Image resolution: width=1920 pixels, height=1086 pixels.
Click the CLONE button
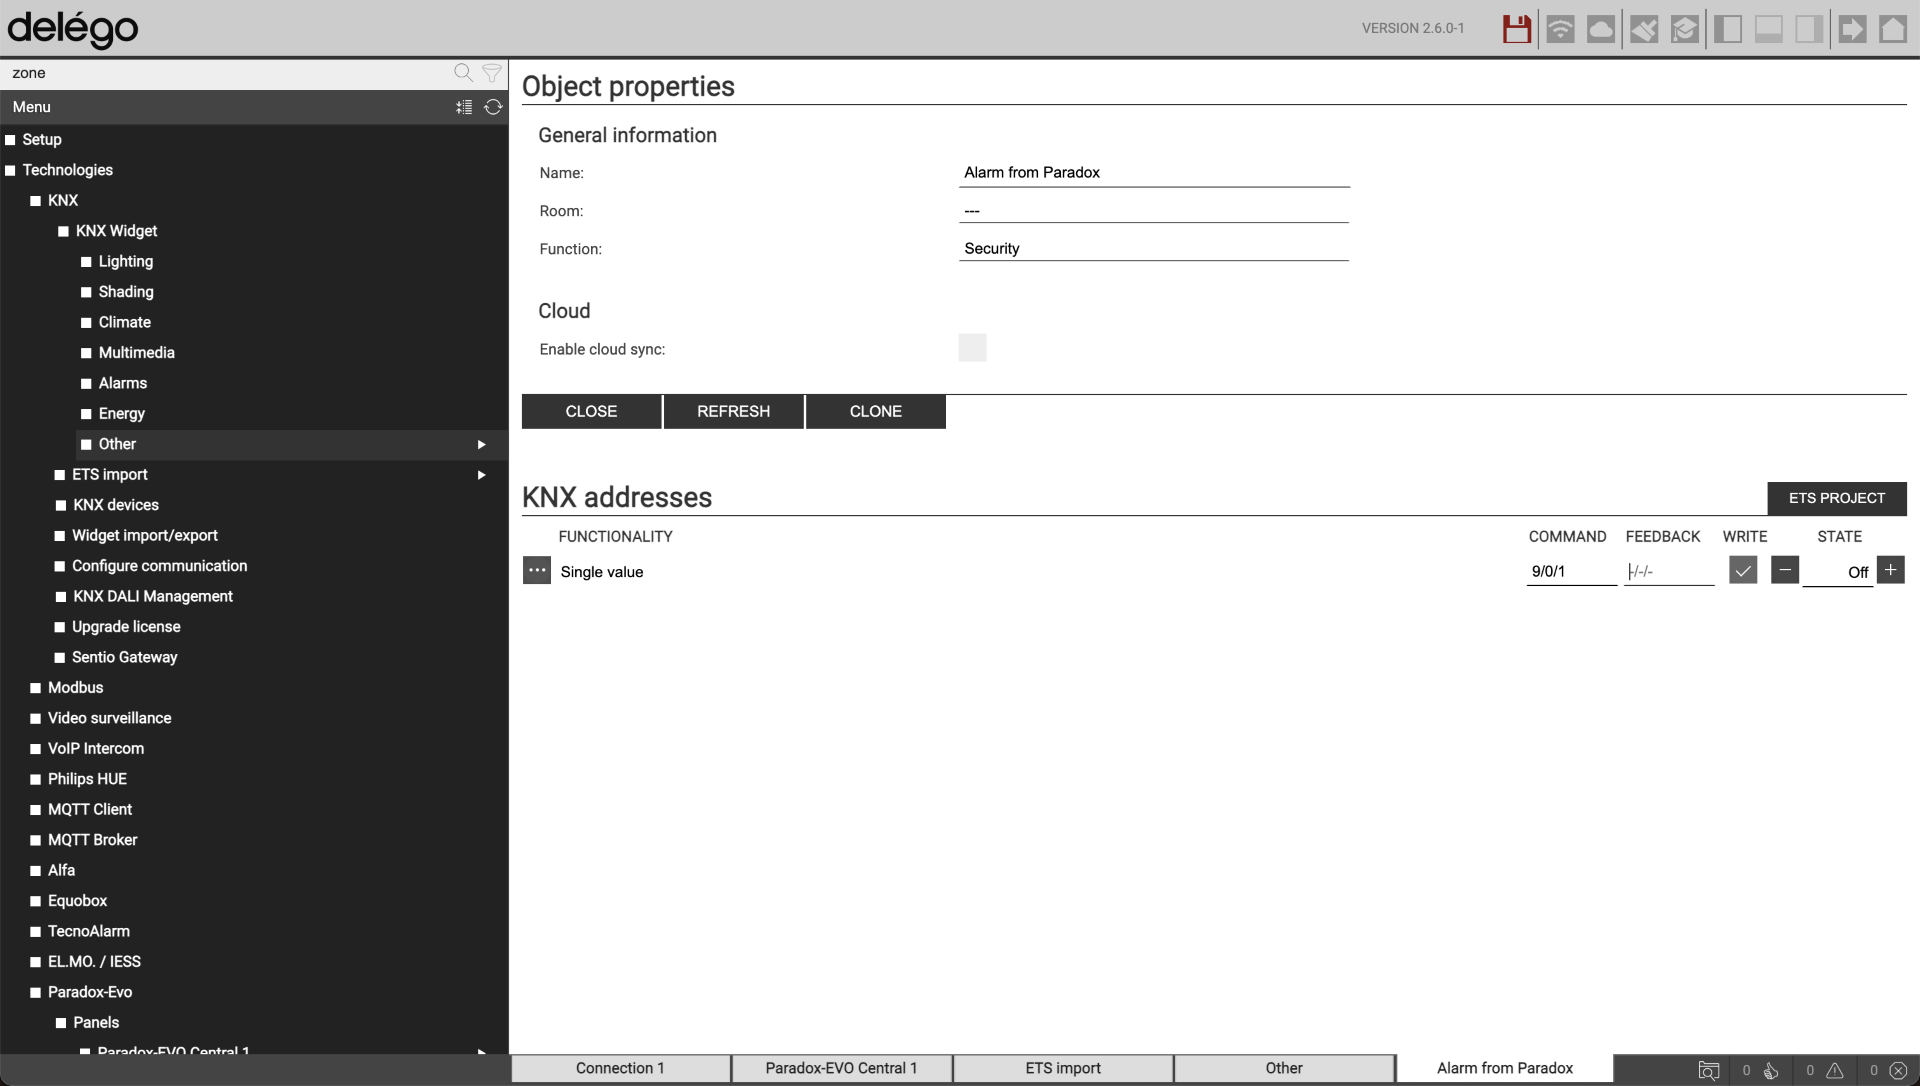875,411
